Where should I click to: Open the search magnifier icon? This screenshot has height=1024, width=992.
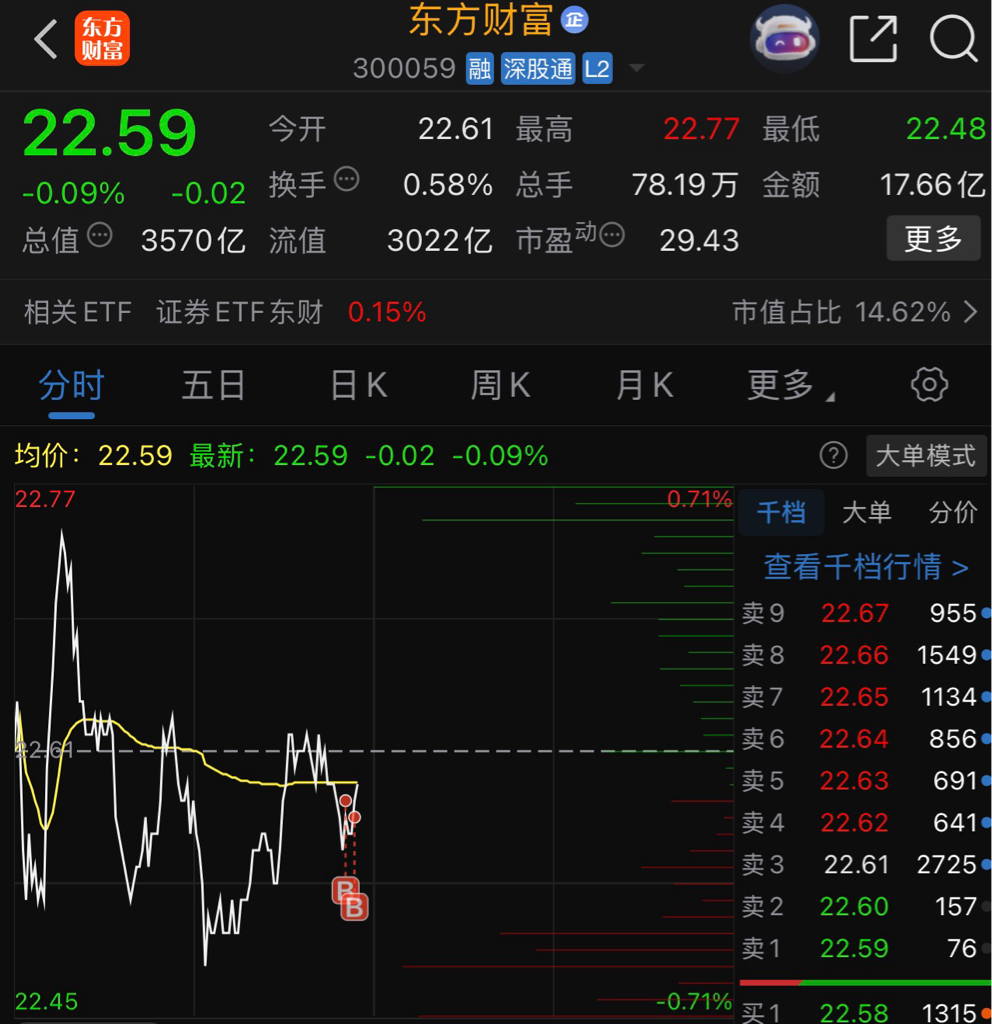pos(953,39)
